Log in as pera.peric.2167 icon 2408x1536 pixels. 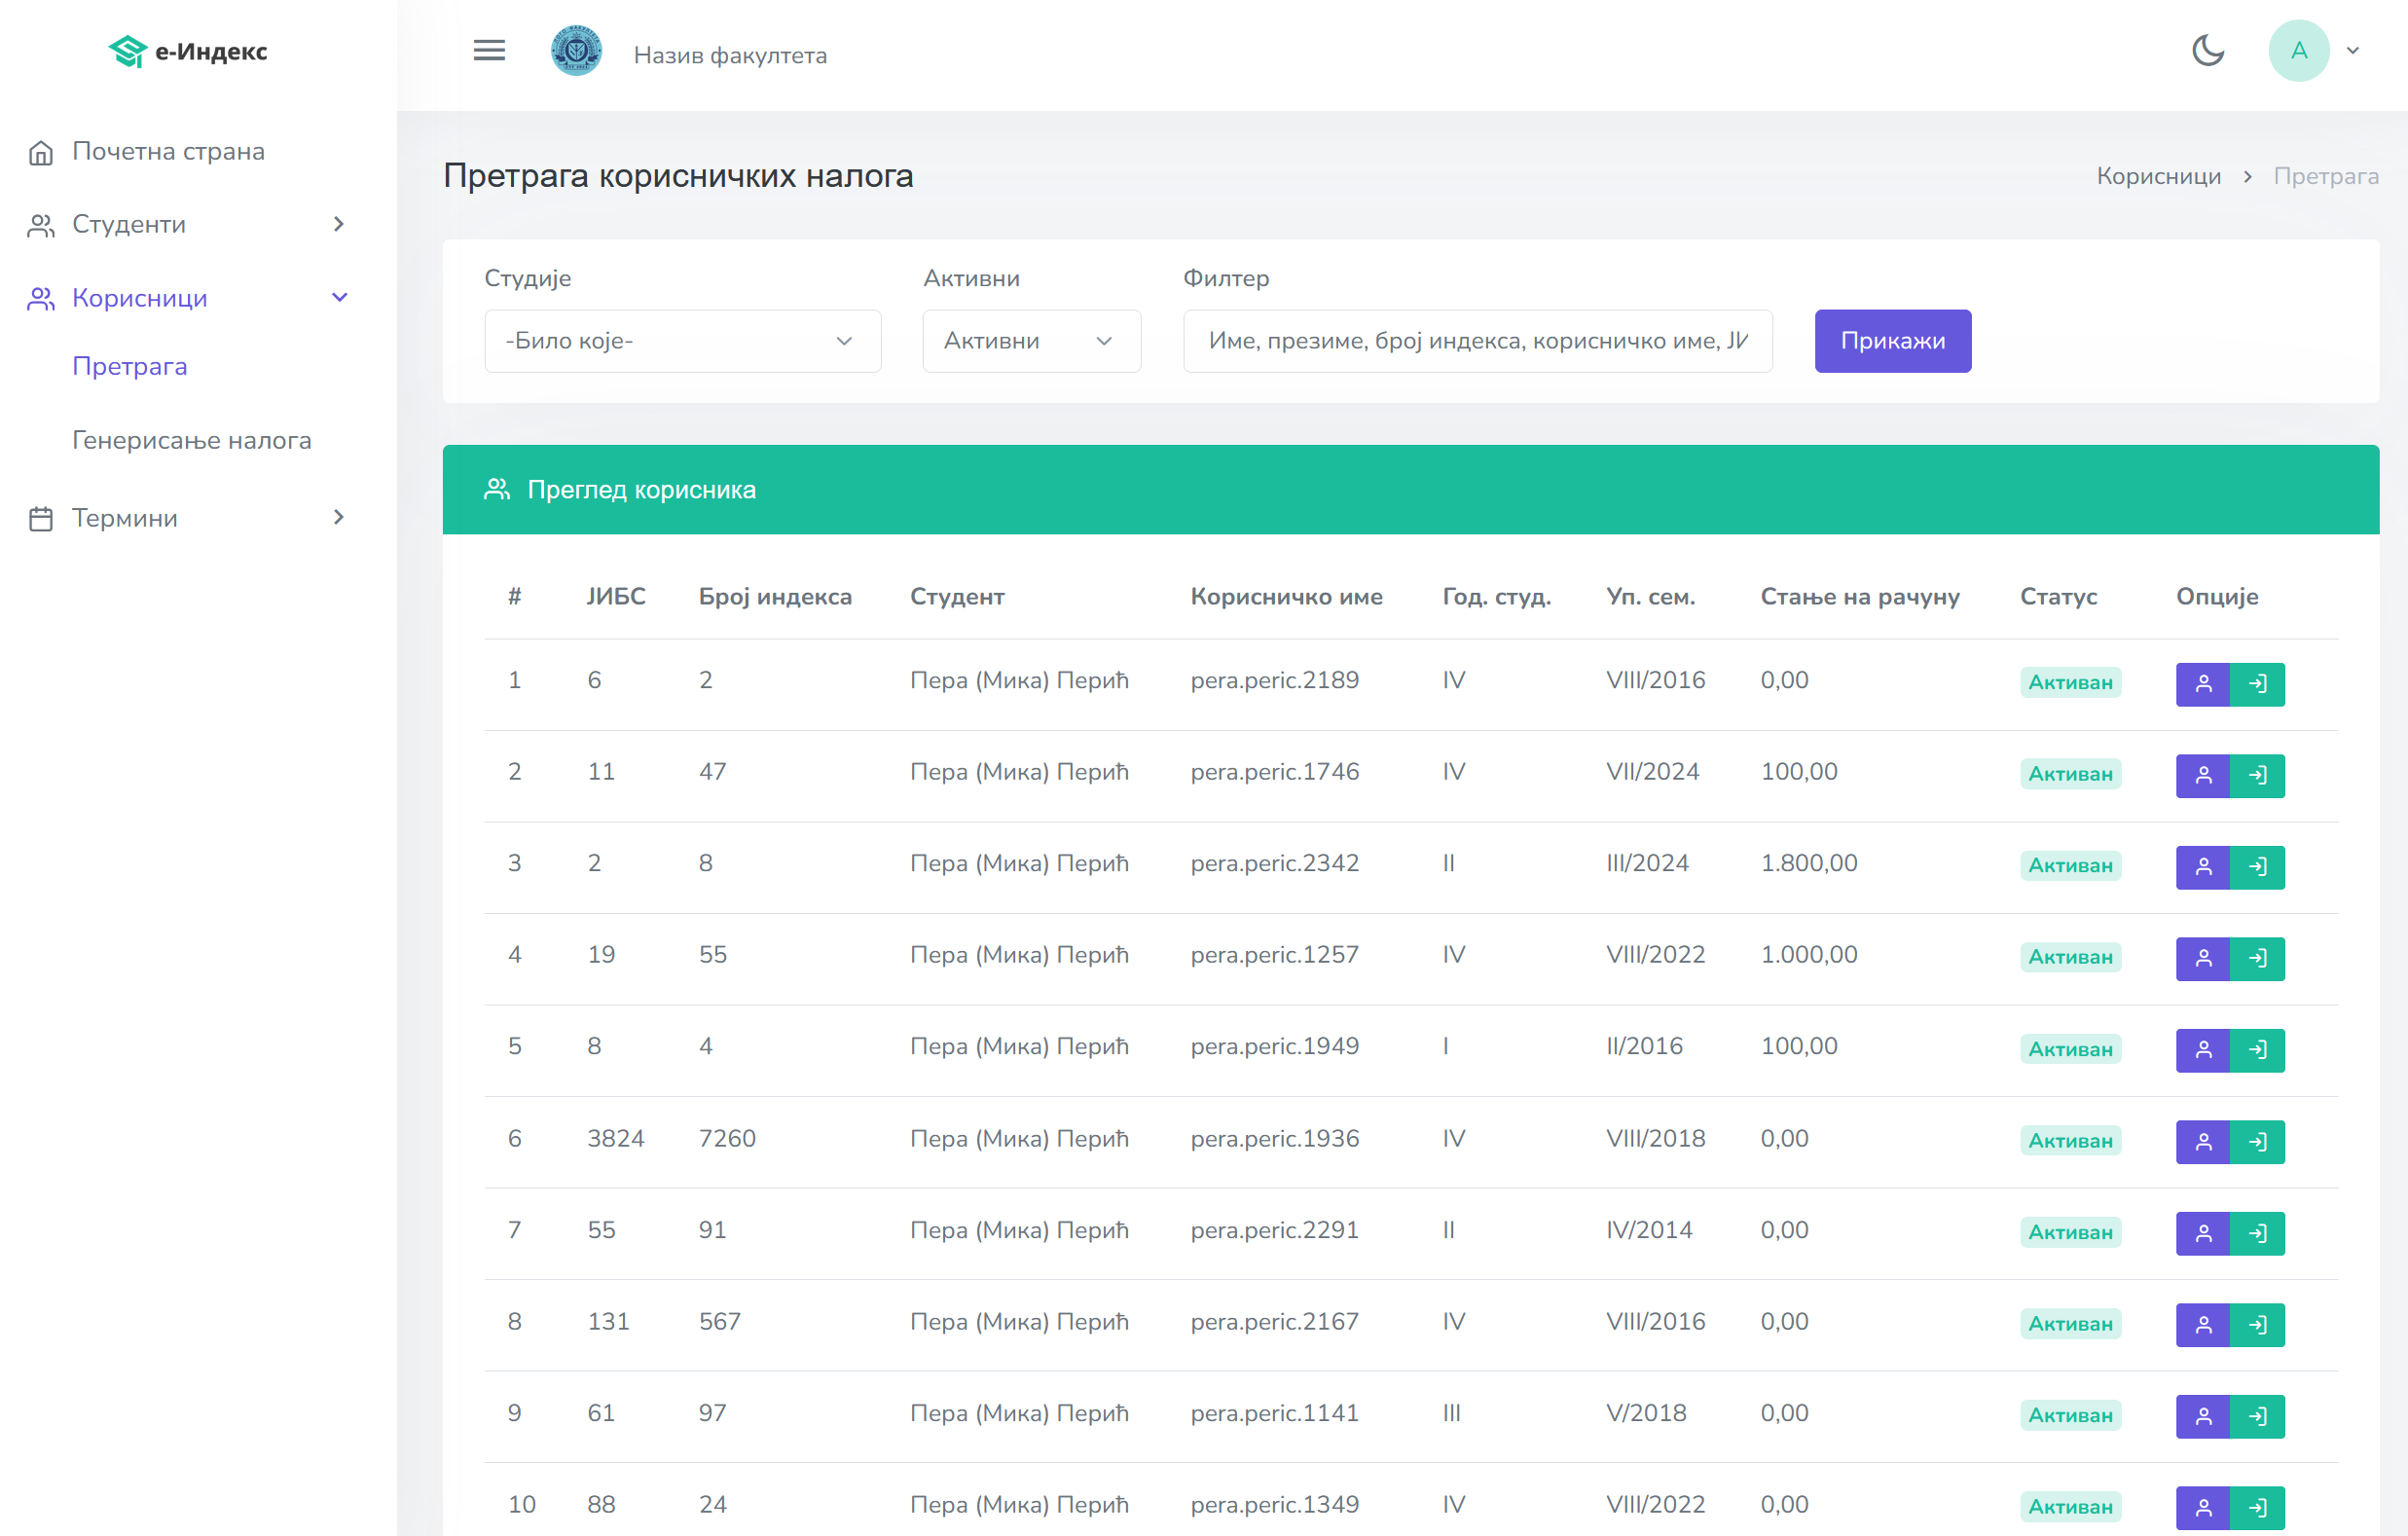coord(2257,1324)
